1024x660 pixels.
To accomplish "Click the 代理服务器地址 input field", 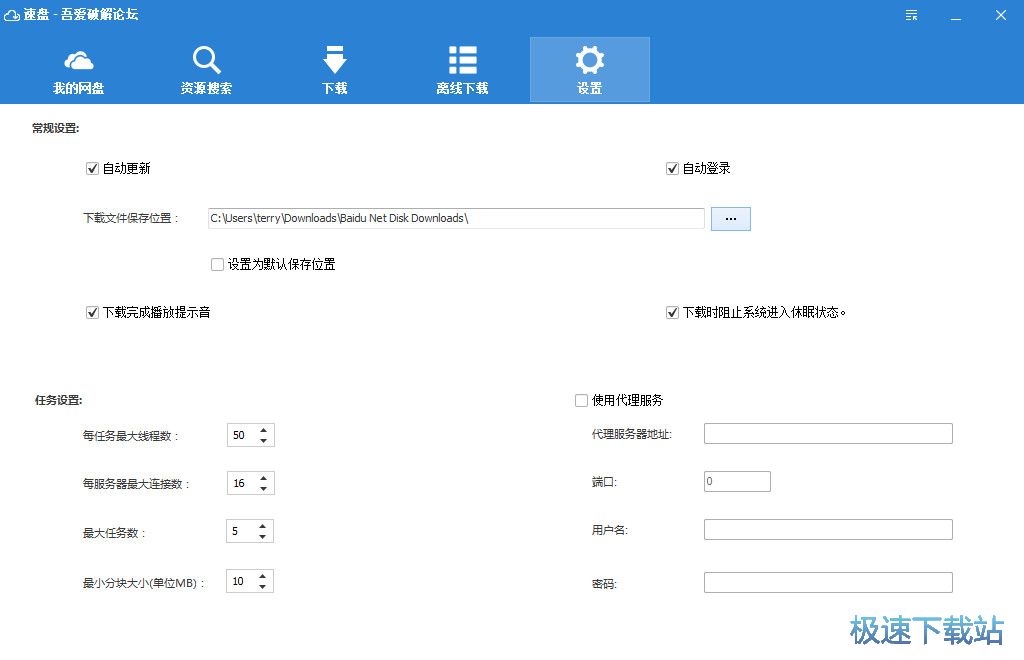I will click(x=828, y=434).
